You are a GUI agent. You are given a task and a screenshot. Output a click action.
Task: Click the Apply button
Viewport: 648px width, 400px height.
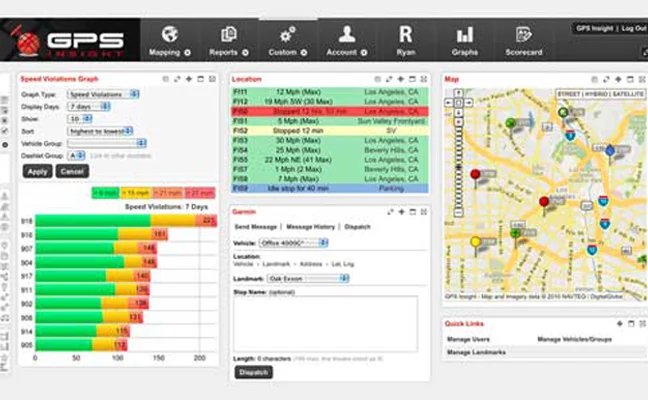tap(38, 171)
